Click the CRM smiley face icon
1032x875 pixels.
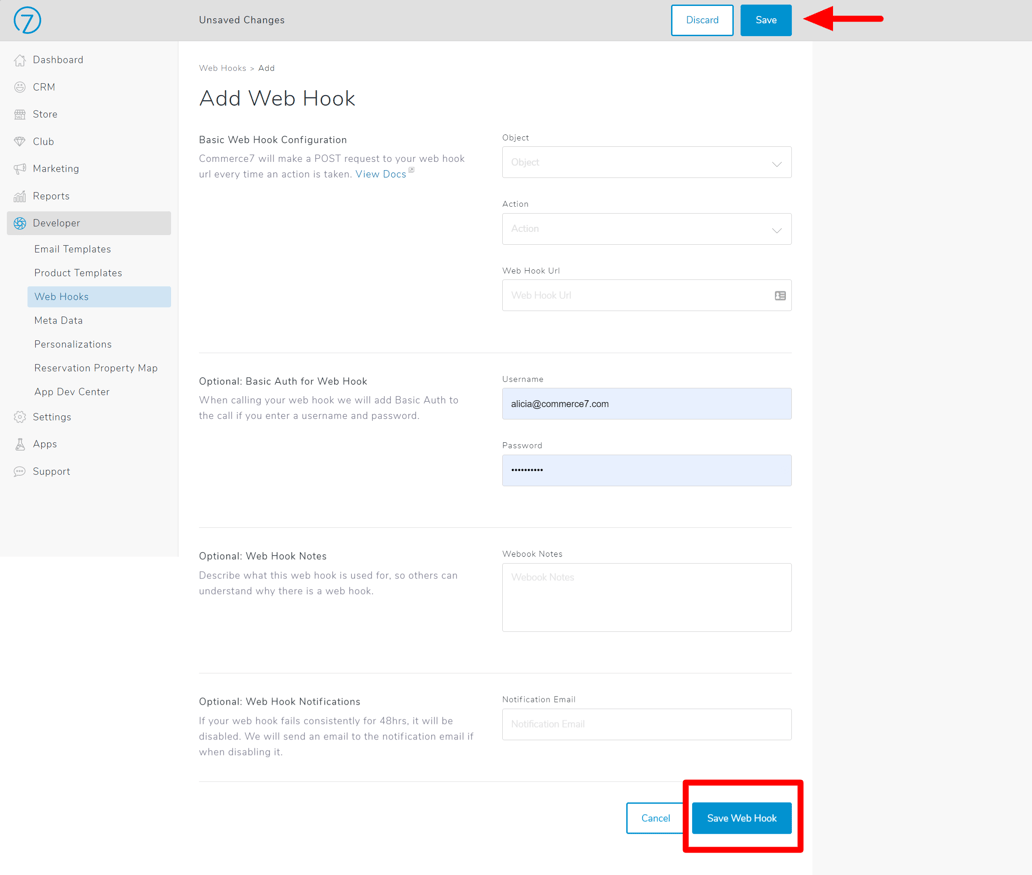point(20,87)
